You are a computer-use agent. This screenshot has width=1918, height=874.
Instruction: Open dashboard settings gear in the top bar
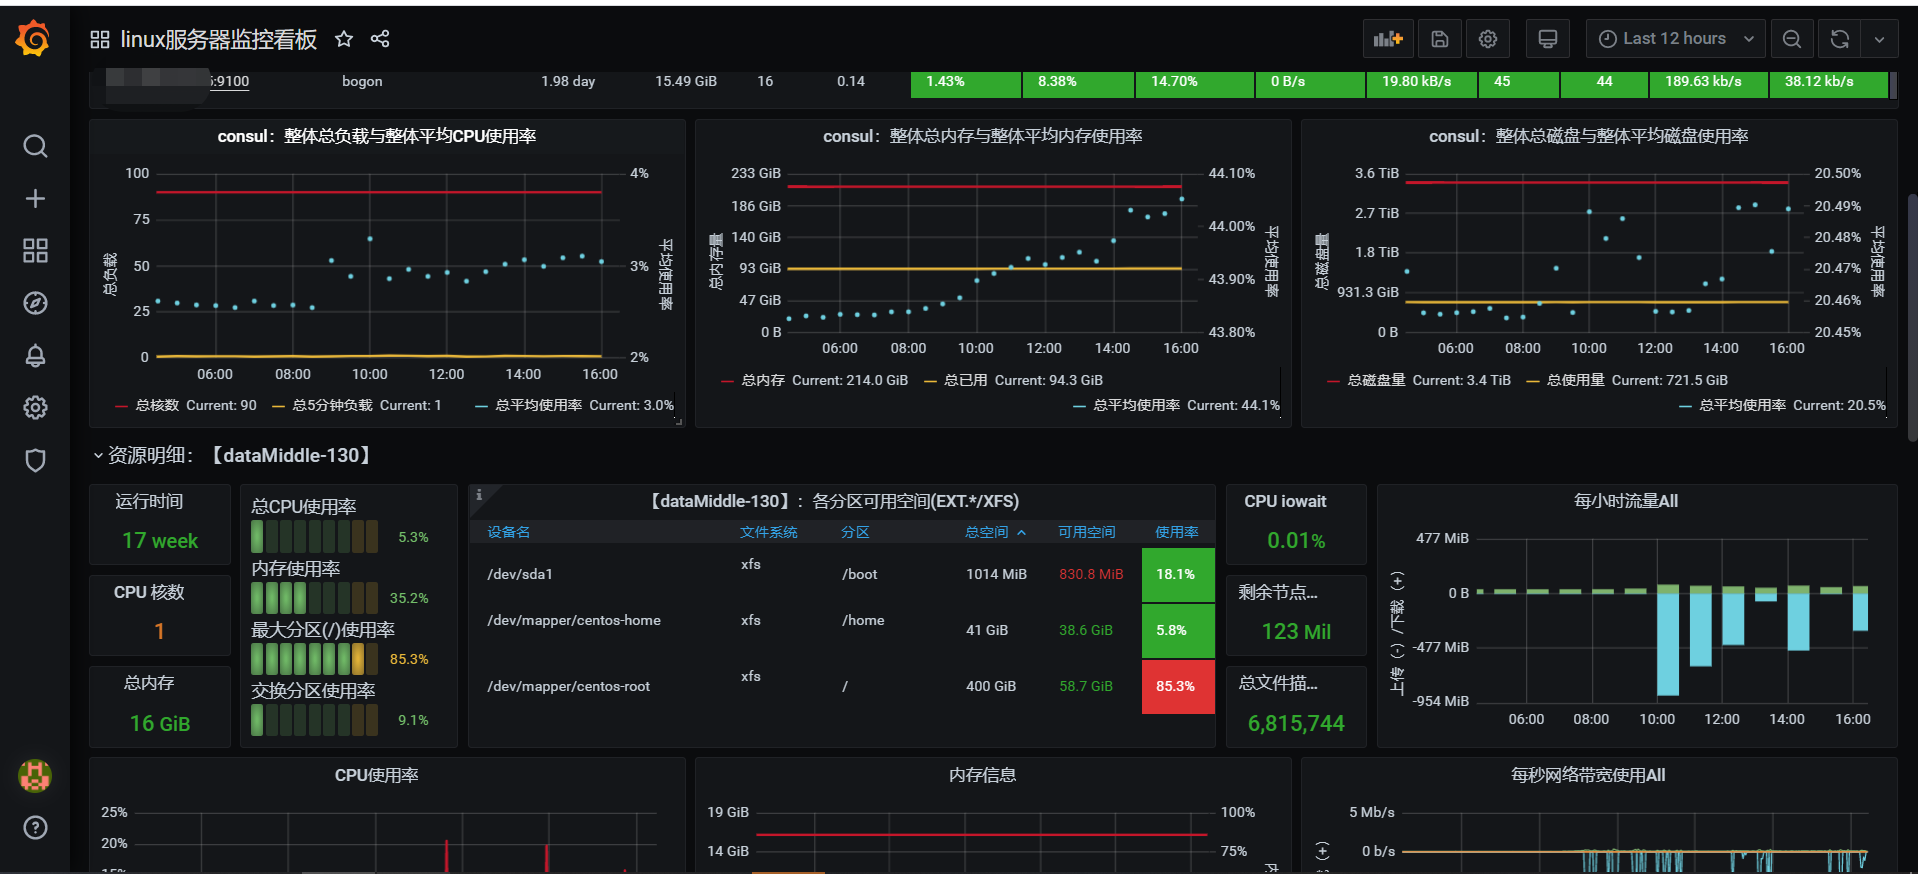1488,39
